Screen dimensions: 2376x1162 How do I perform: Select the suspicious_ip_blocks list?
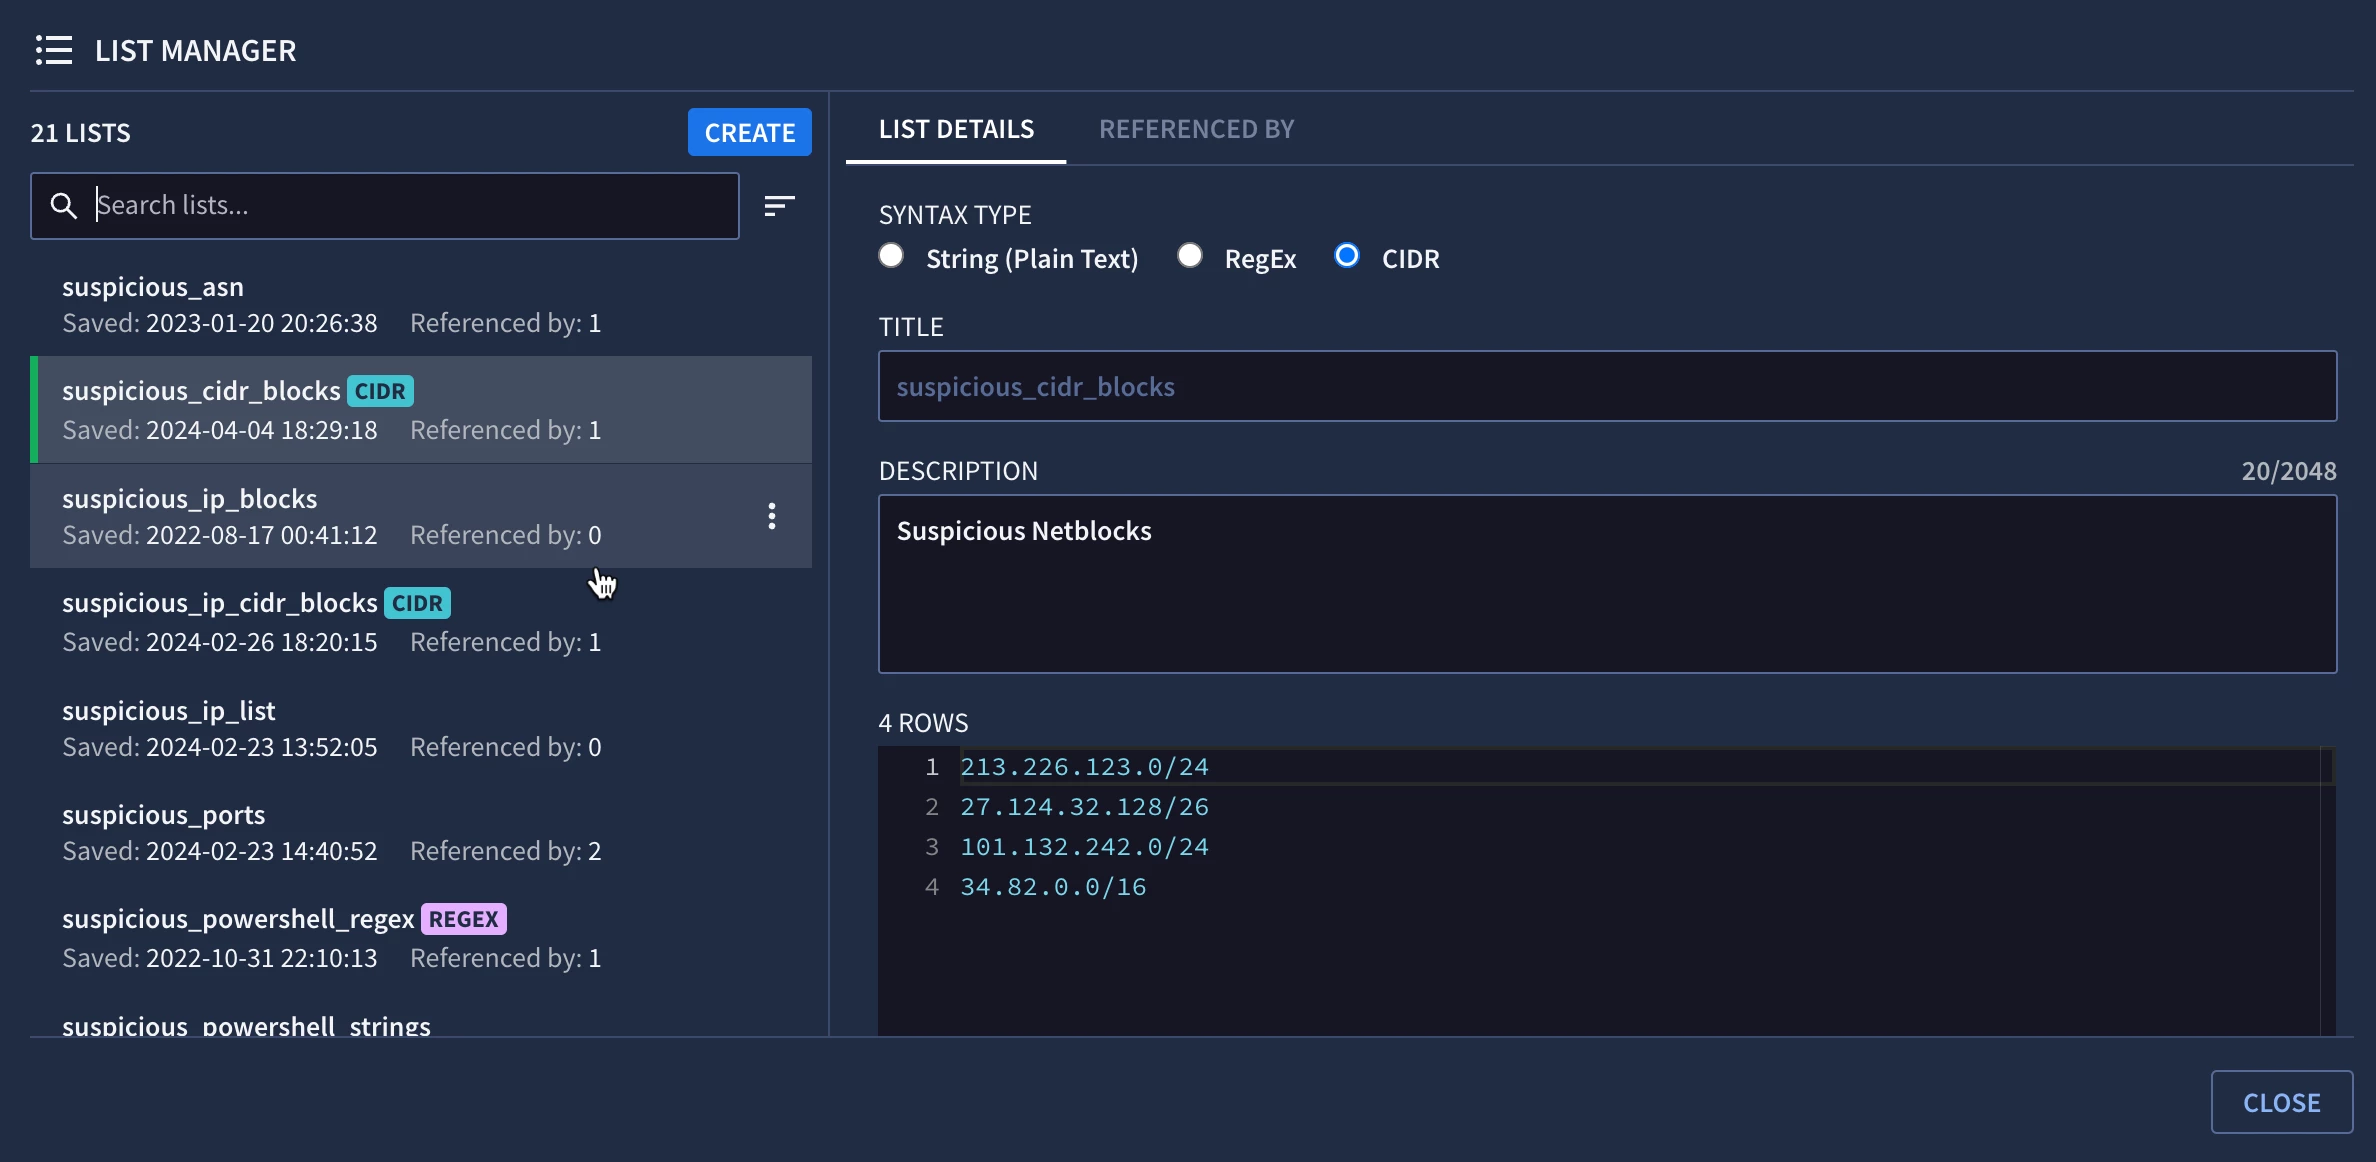coord(421,516)
